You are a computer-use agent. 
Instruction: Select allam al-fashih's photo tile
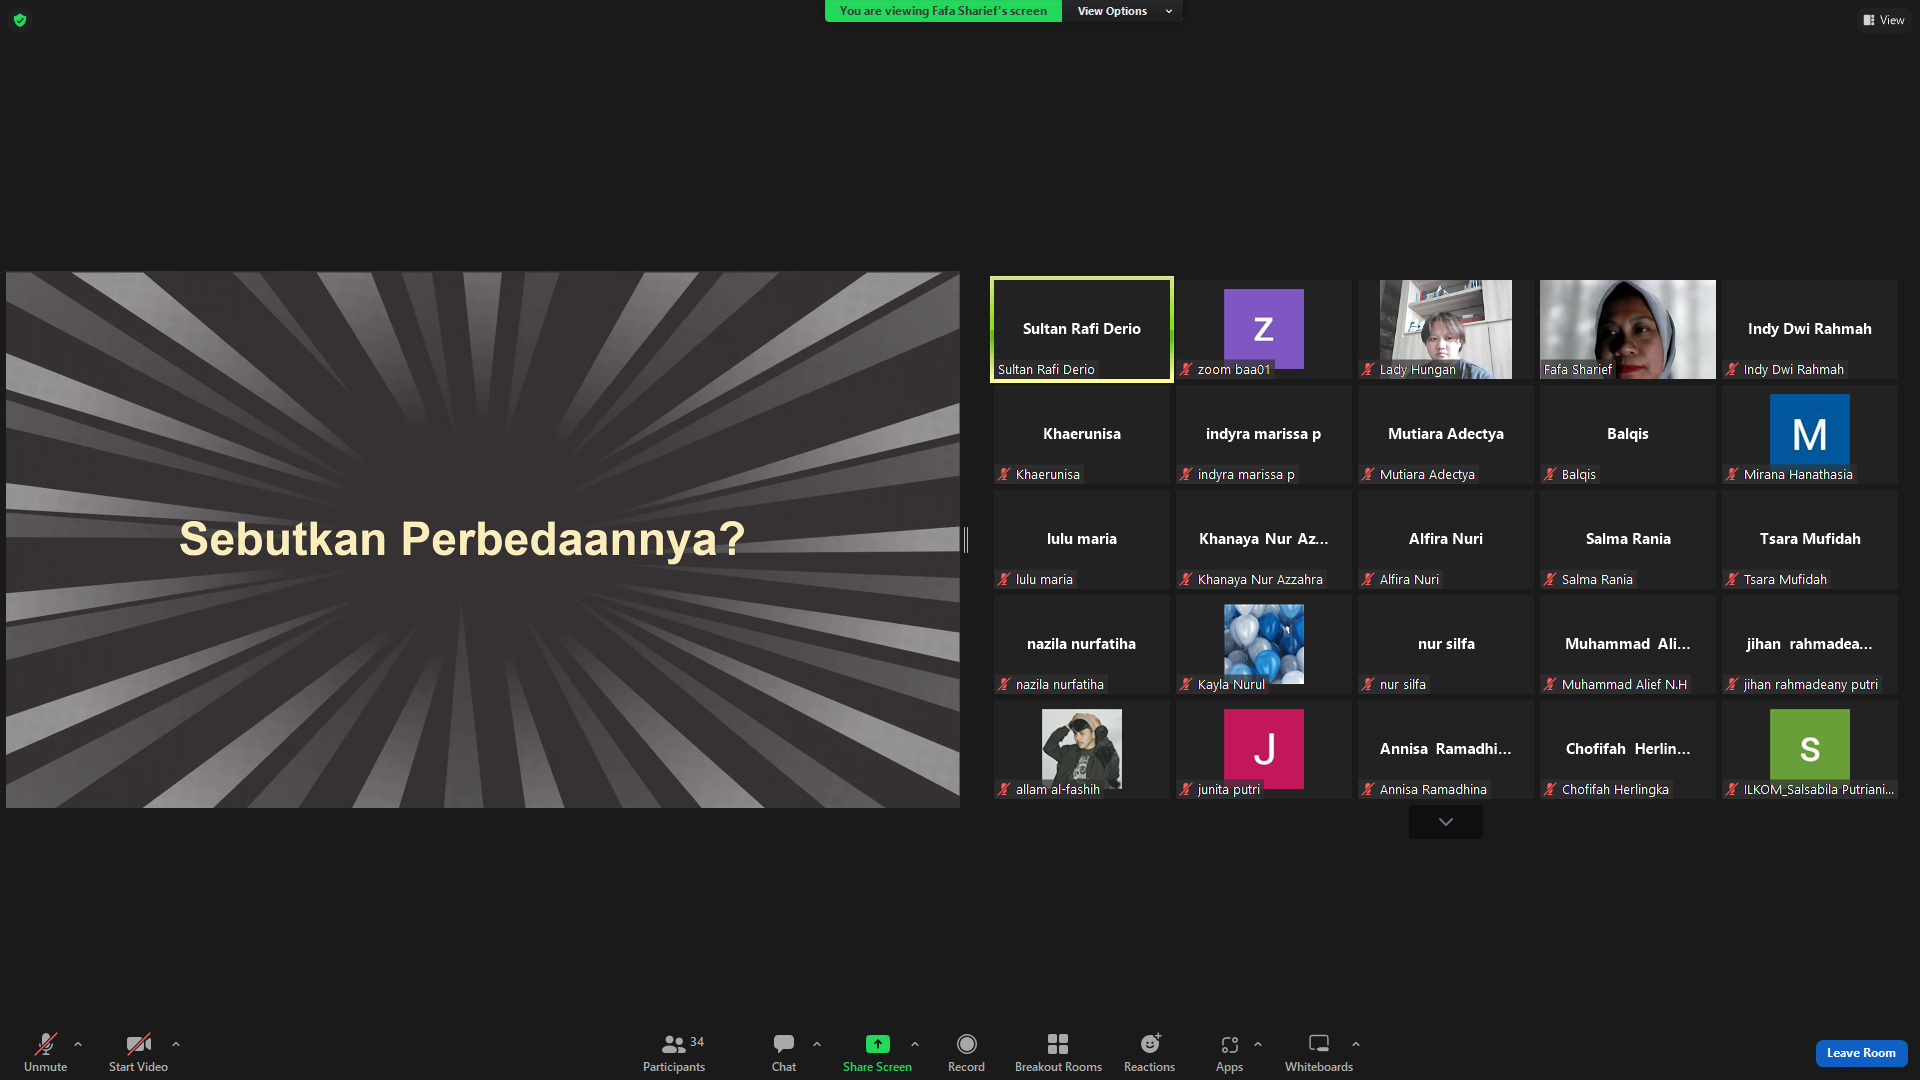click(1082, 749)
